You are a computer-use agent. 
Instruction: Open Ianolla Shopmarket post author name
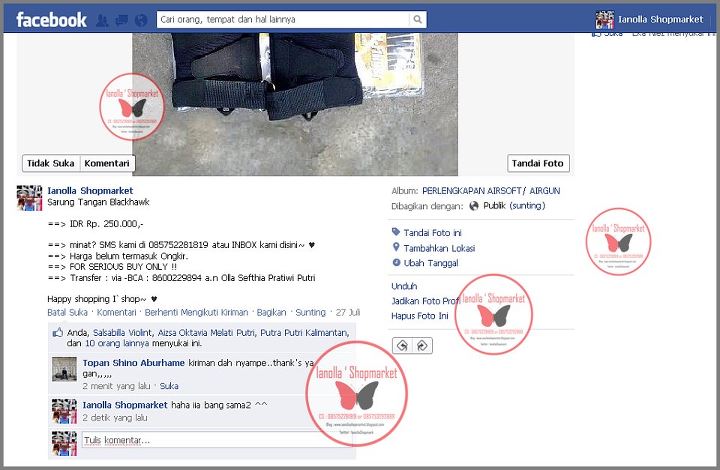pyautogui.click(x=90, y=190)
